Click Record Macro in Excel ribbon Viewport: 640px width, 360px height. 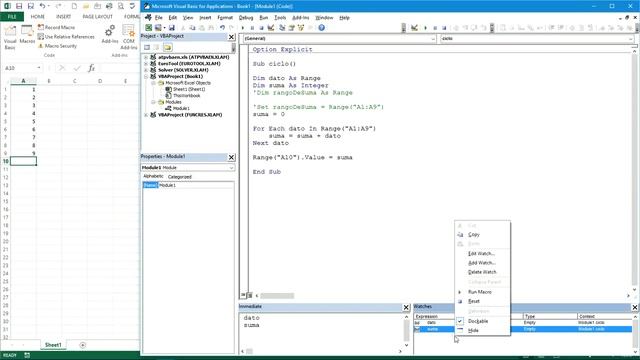point(56,27)
